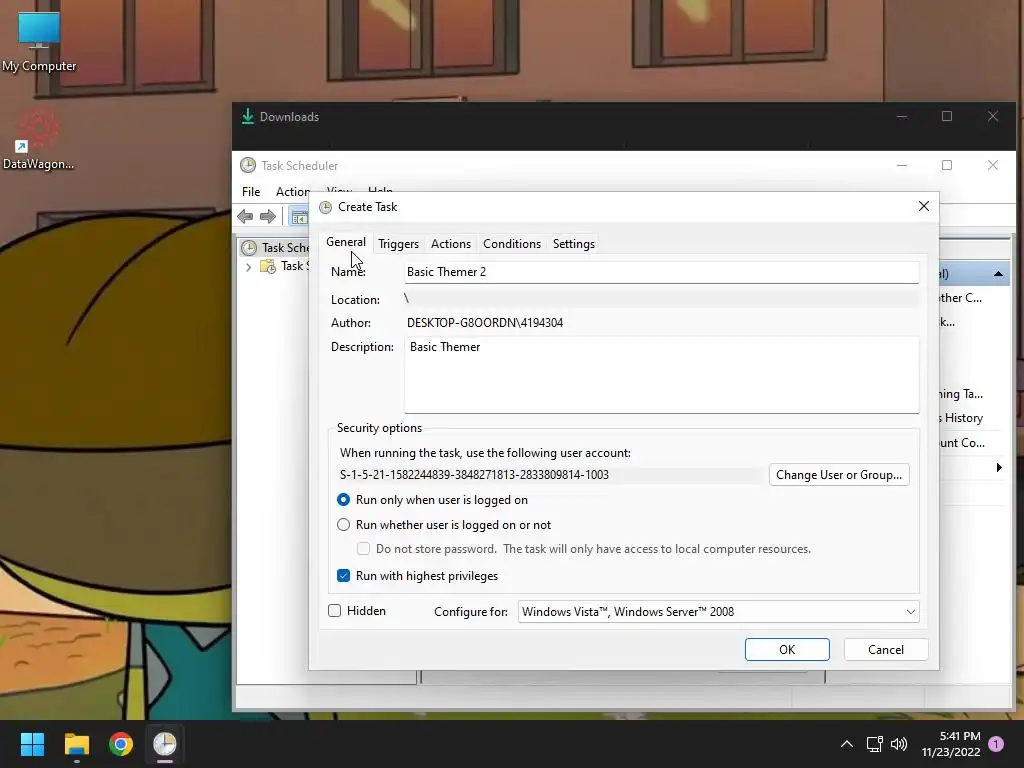
Task: Expand the Task Scheduler Library tree node
Action: pos(248,266)
